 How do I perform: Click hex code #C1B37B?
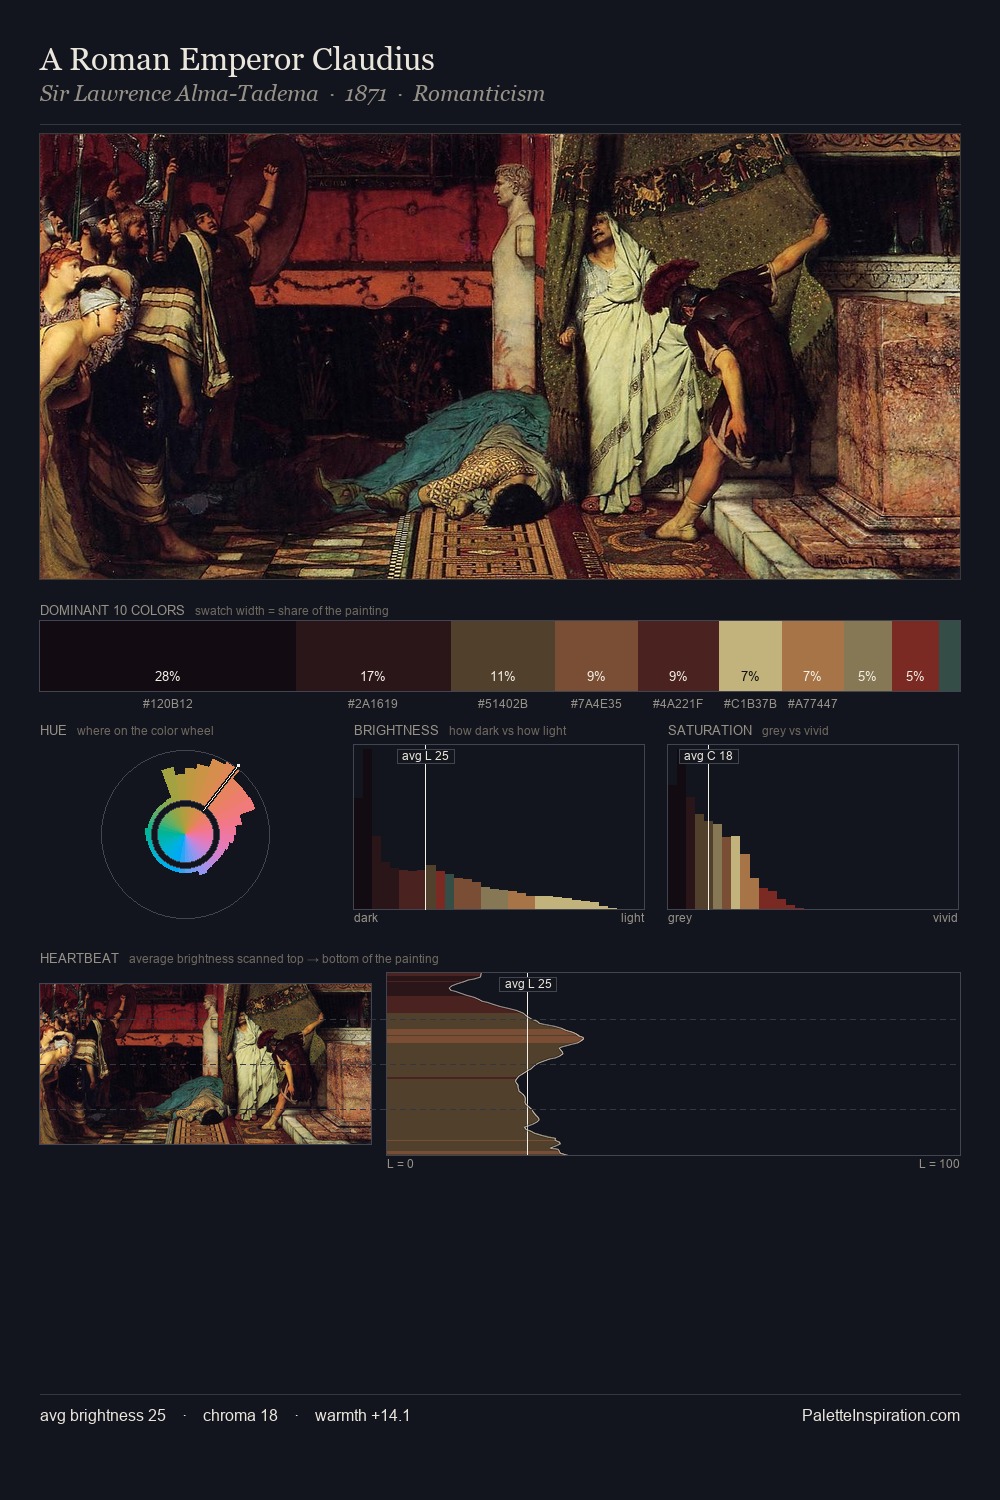click(750, 704)
